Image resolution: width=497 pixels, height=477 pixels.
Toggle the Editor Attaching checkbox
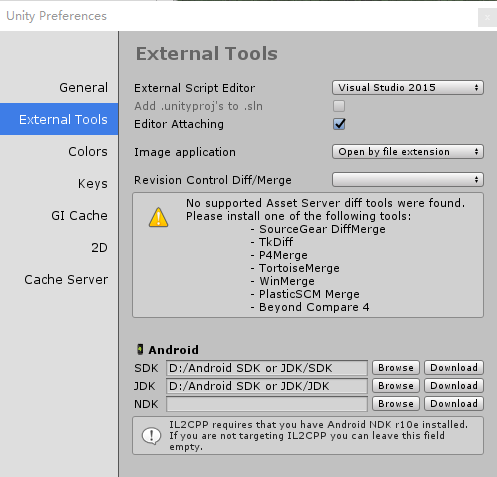click(339, 124)
